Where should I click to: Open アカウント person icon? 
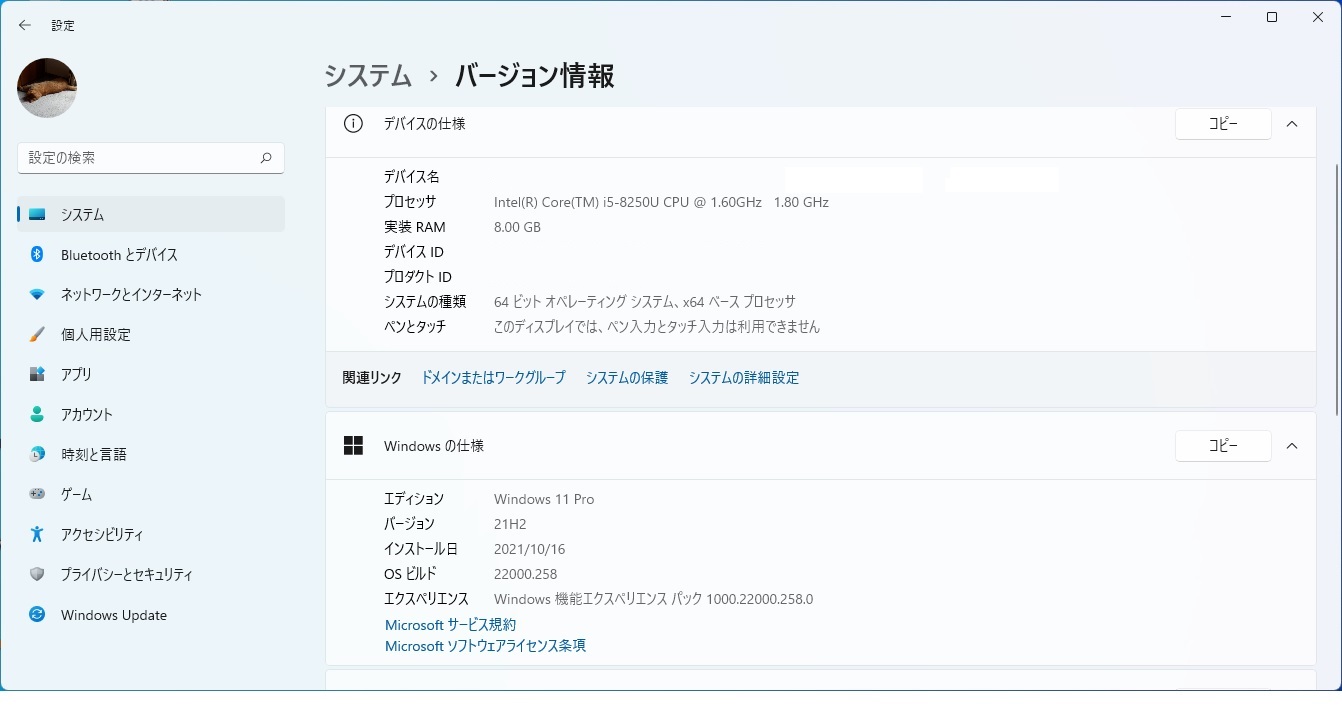click(x=37, y=415)
